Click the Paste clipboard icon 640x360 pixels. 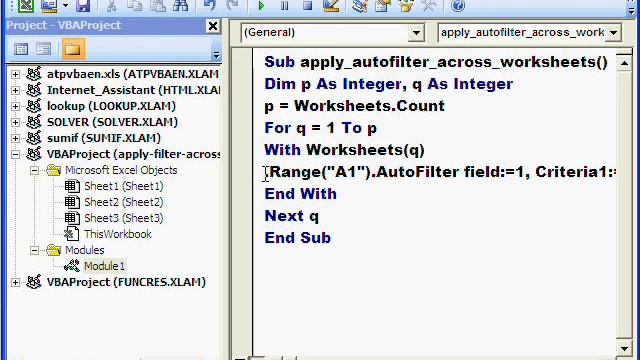pos(158,6)
